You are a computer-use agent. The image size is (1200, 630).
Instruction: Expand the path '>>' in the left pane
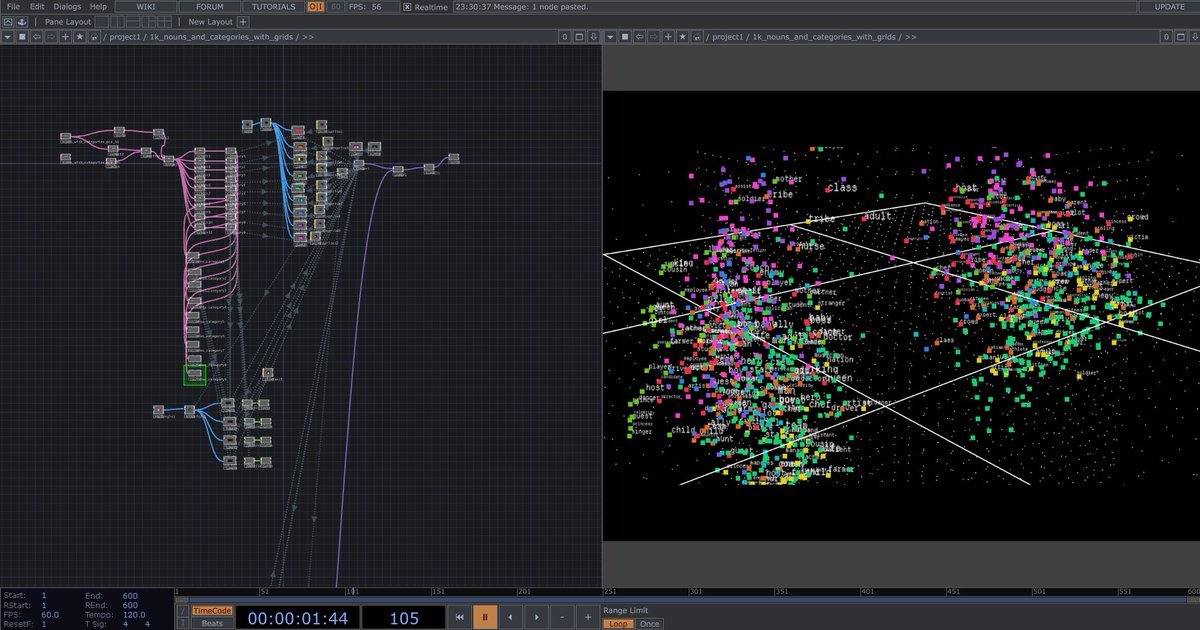coord(308,37)
